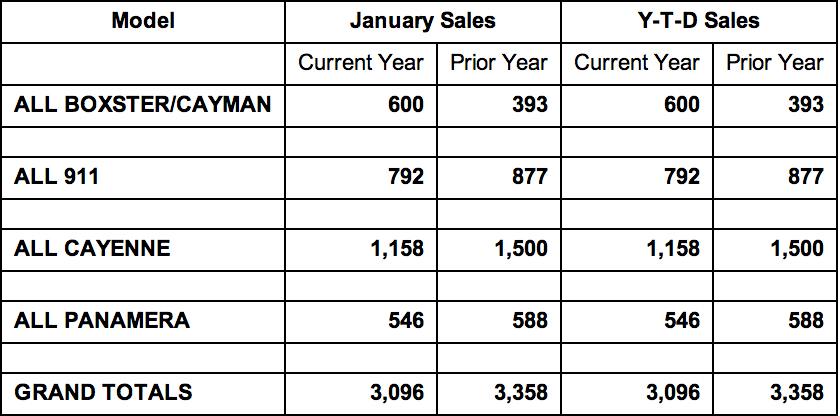Select 911 Y-T-D current year value 792
Screen dimensions: 840x416
point(682,177)
